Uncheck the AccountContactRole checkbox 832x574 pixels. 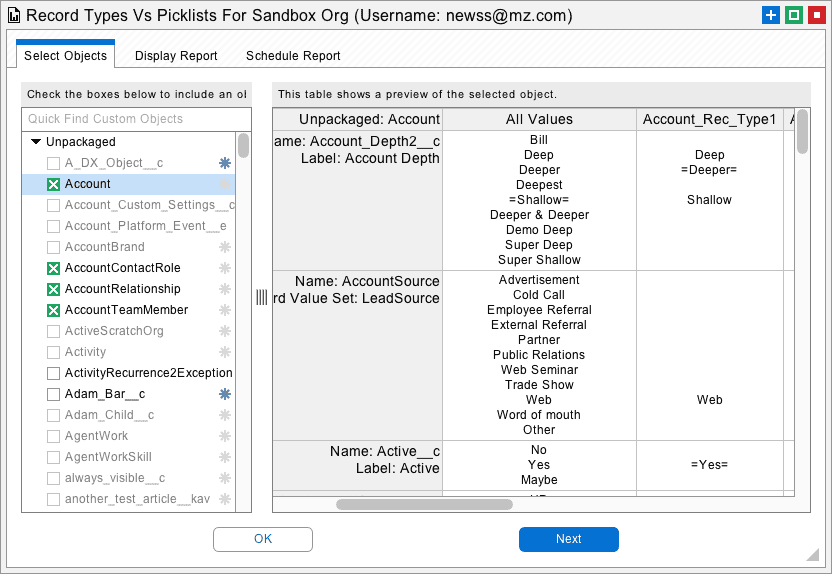click(53, 268)
